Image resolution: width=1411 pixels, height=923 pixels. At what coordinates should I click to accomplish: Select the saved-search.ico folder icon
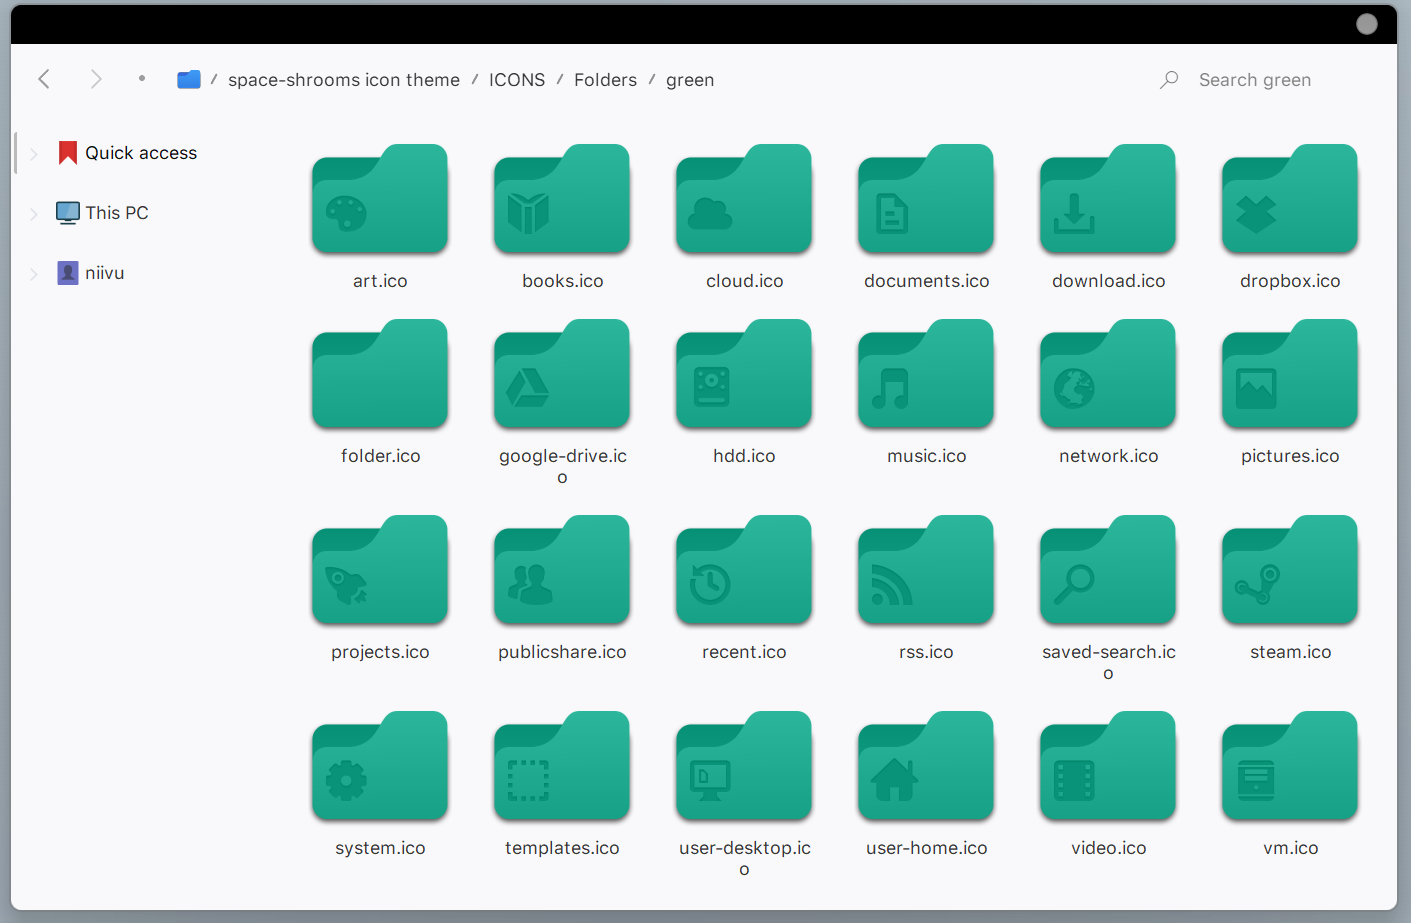[x=1108, y=570]
